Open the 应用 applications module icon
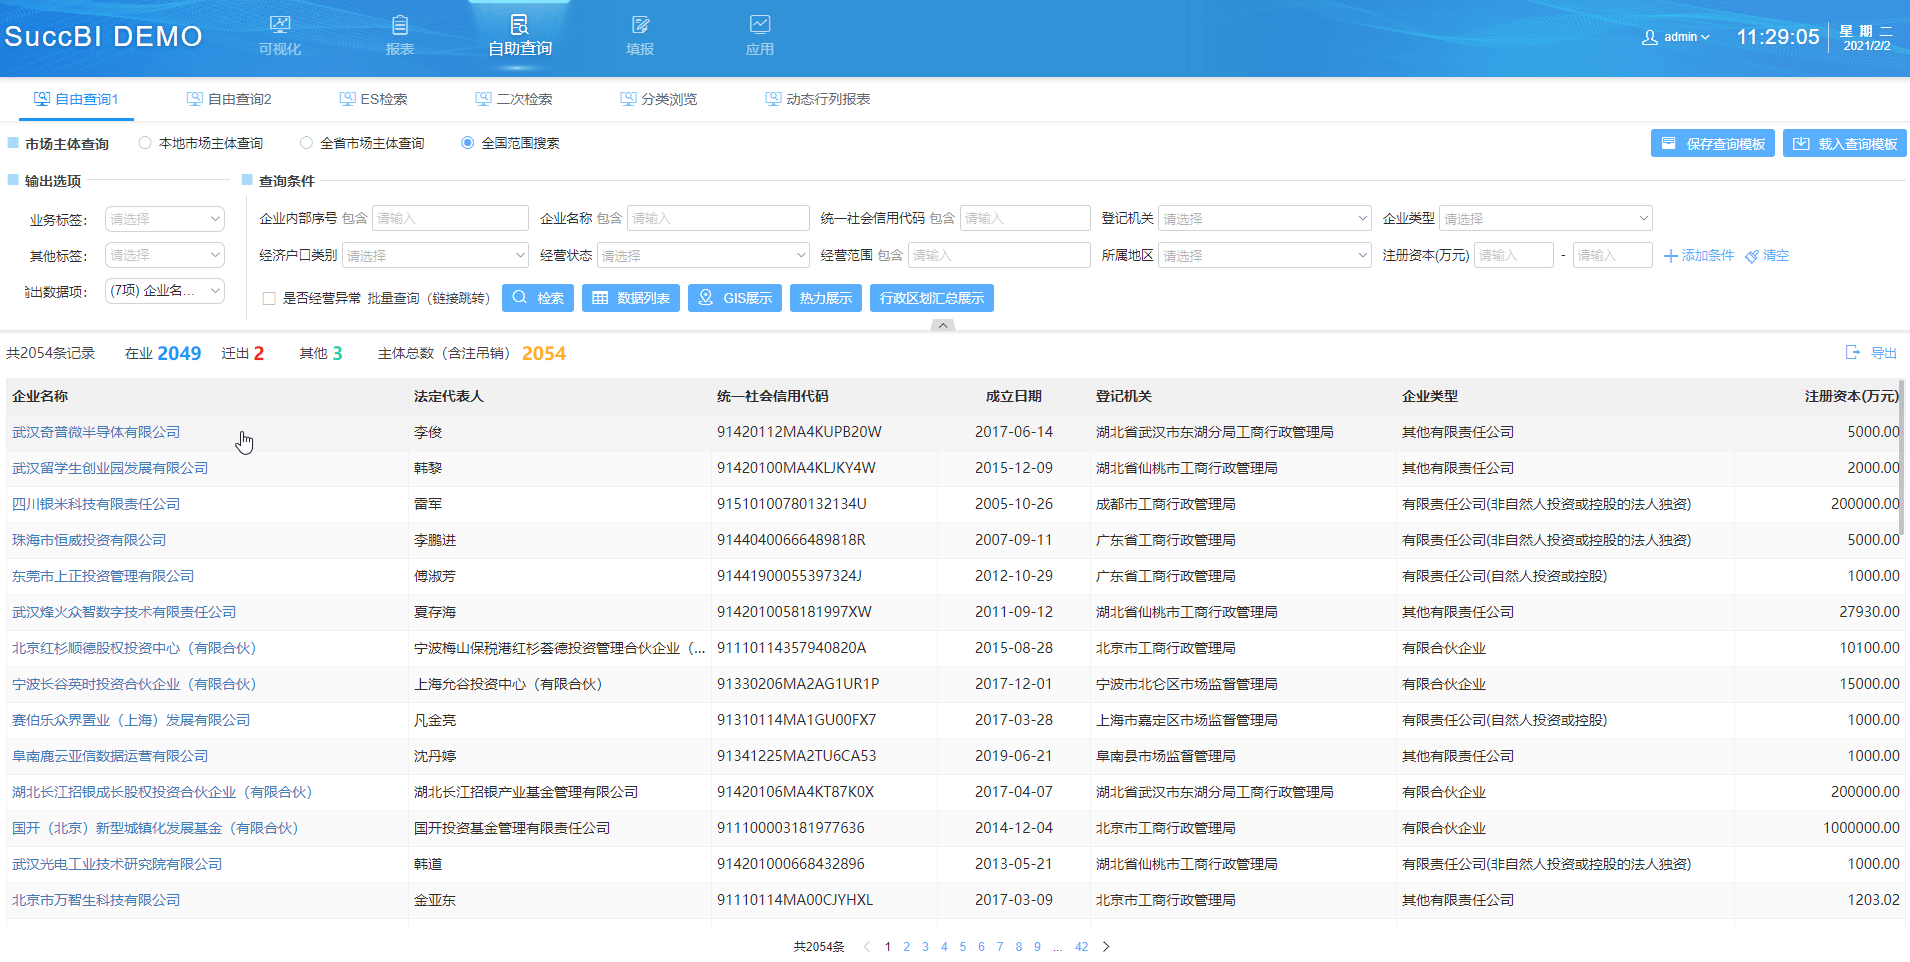Viewport: 1910px width, 962px height. (760, 25)
